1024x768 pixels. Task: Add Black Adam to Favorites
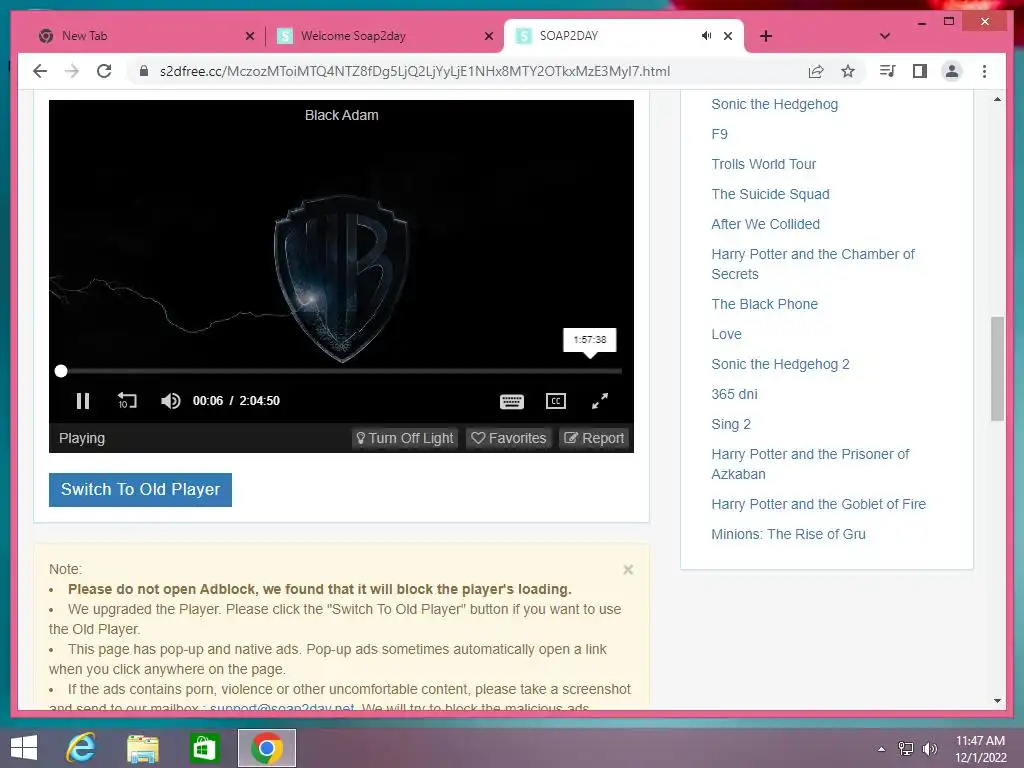[509, 438]
